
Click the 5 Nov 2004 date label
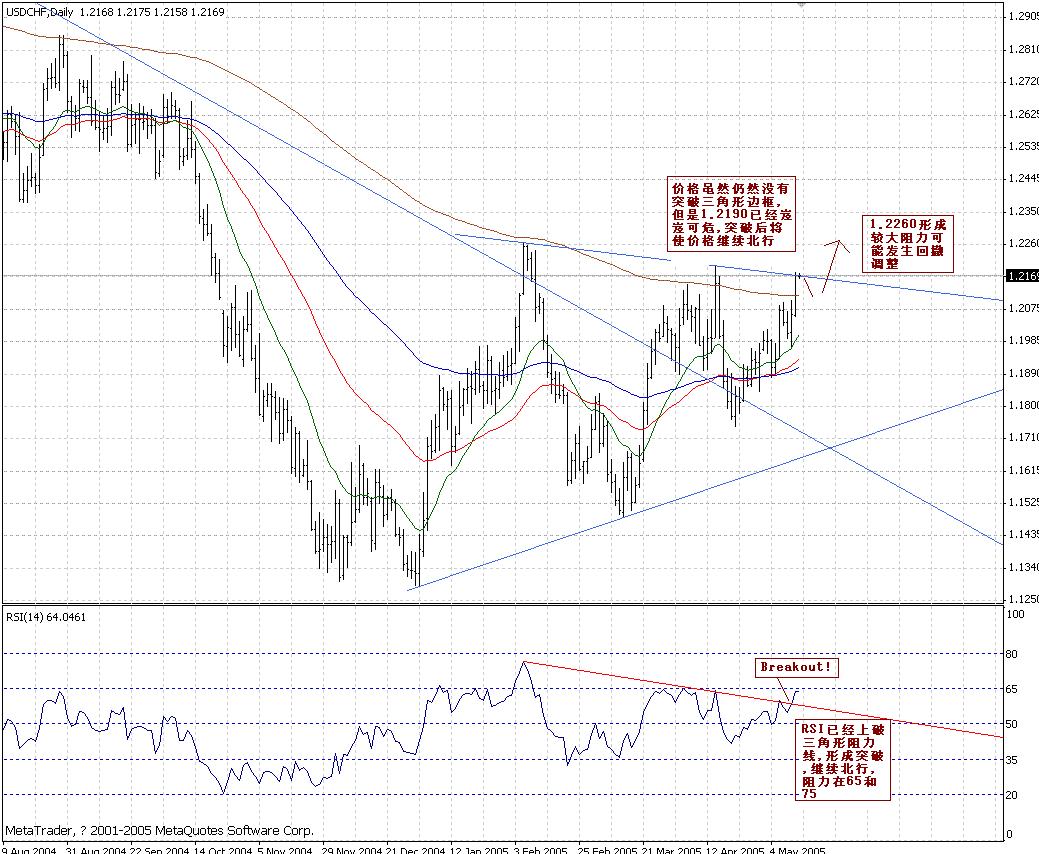pyautogui.click(x=285, y=849)
